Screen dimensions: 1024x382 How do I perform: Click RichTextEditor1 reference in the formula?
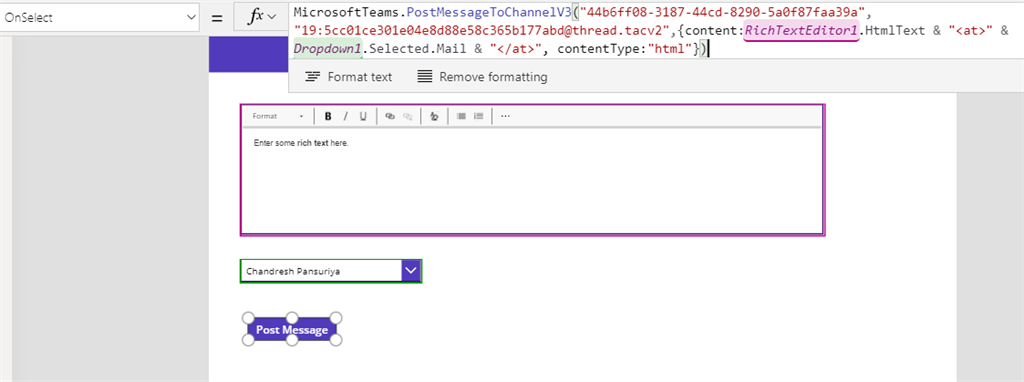(x=800, y=30)
